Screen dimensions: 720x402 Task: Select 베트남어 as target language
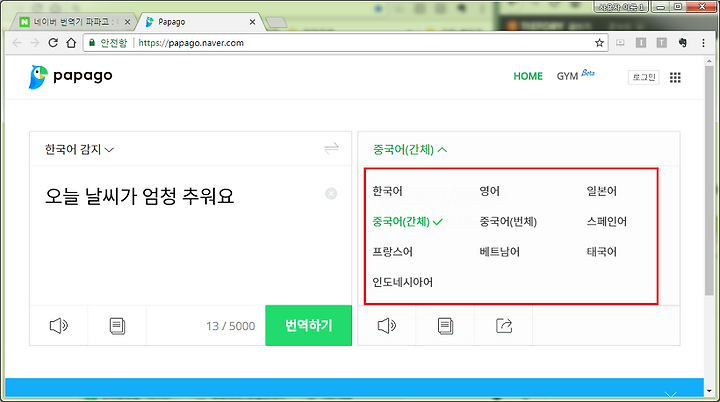(x=500, y=252)
